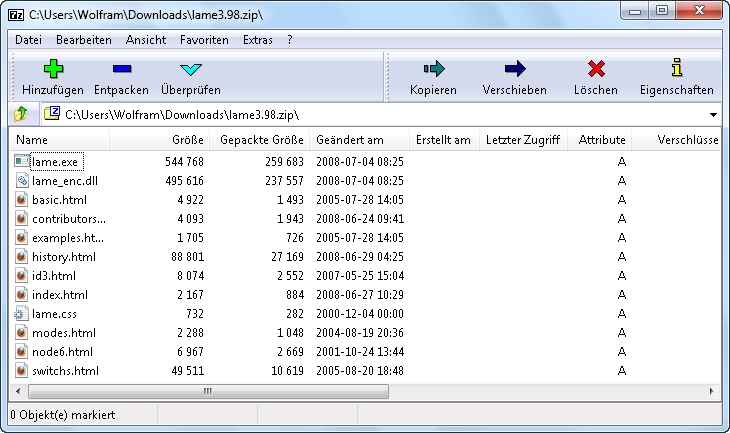Open the Datei menu
This screenshot has width=730, height=433.
pos(29,40)
